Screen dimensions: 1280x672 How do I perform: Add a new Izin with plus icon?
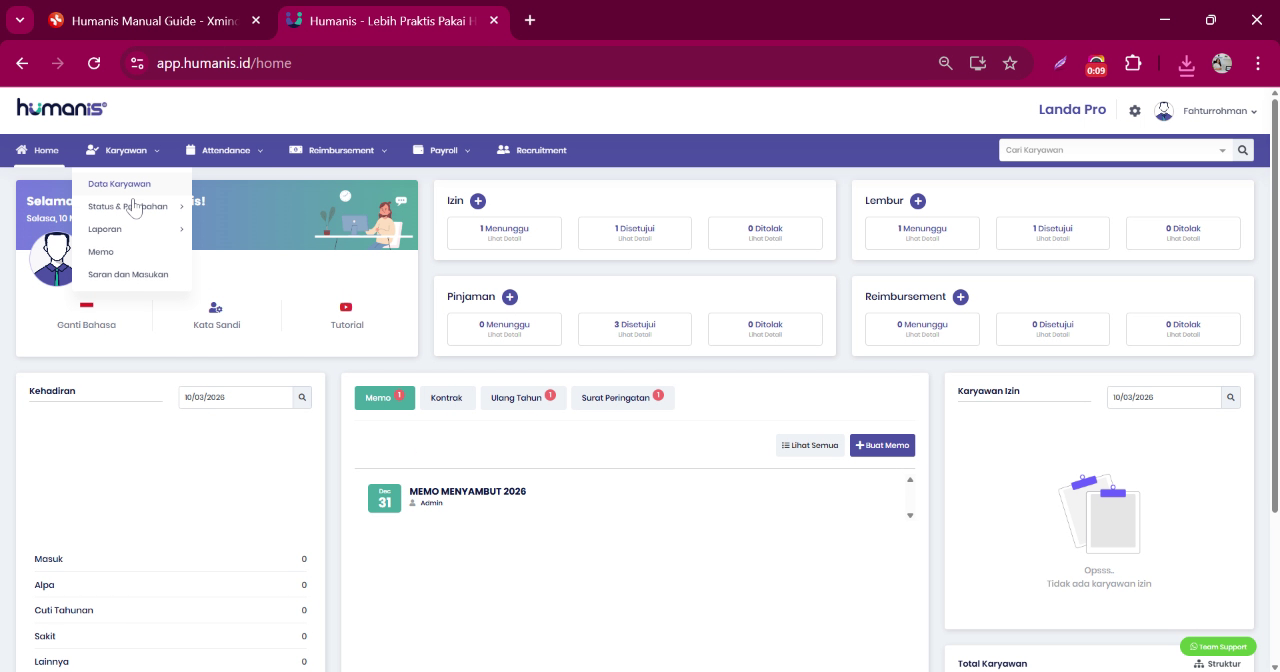click(x=478, y=201)
